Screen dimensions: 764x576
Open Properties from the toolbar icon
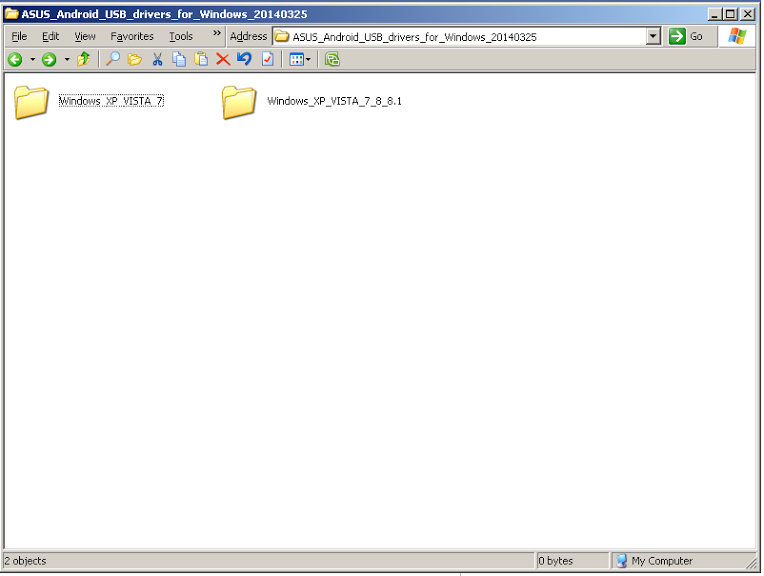[x=267, y=59]
